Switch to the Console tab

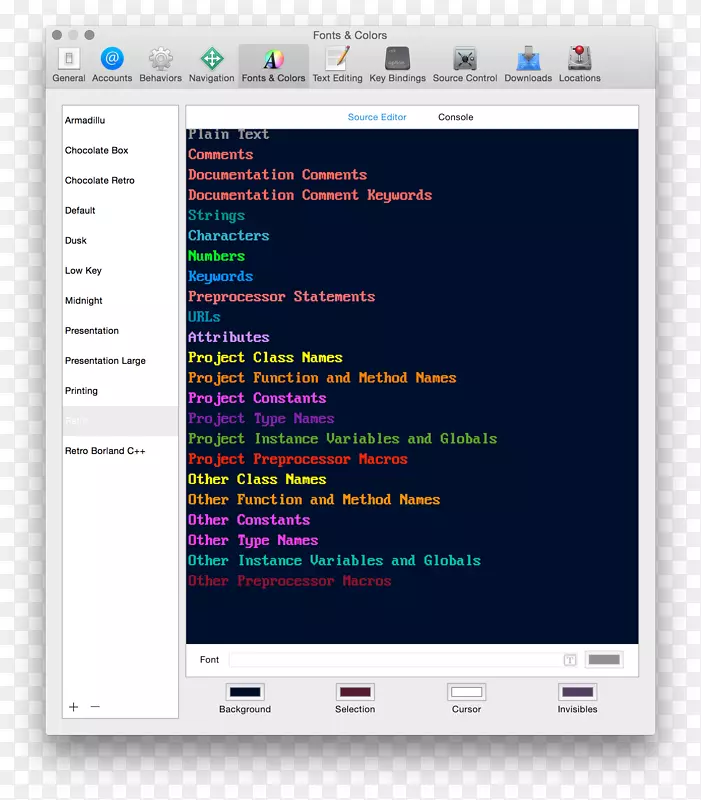(x=455, y=117)
